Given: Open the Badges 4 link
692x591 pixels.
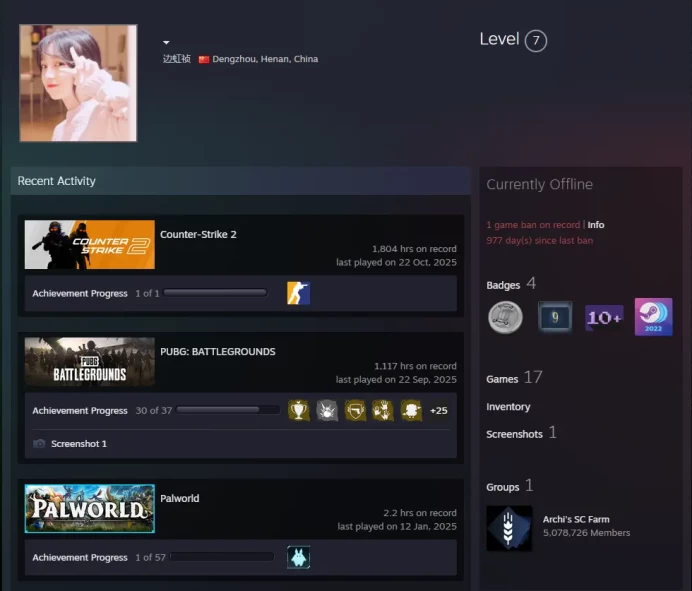Looking at the screenshot, I should pyautogui.click(x=511, y=284).
